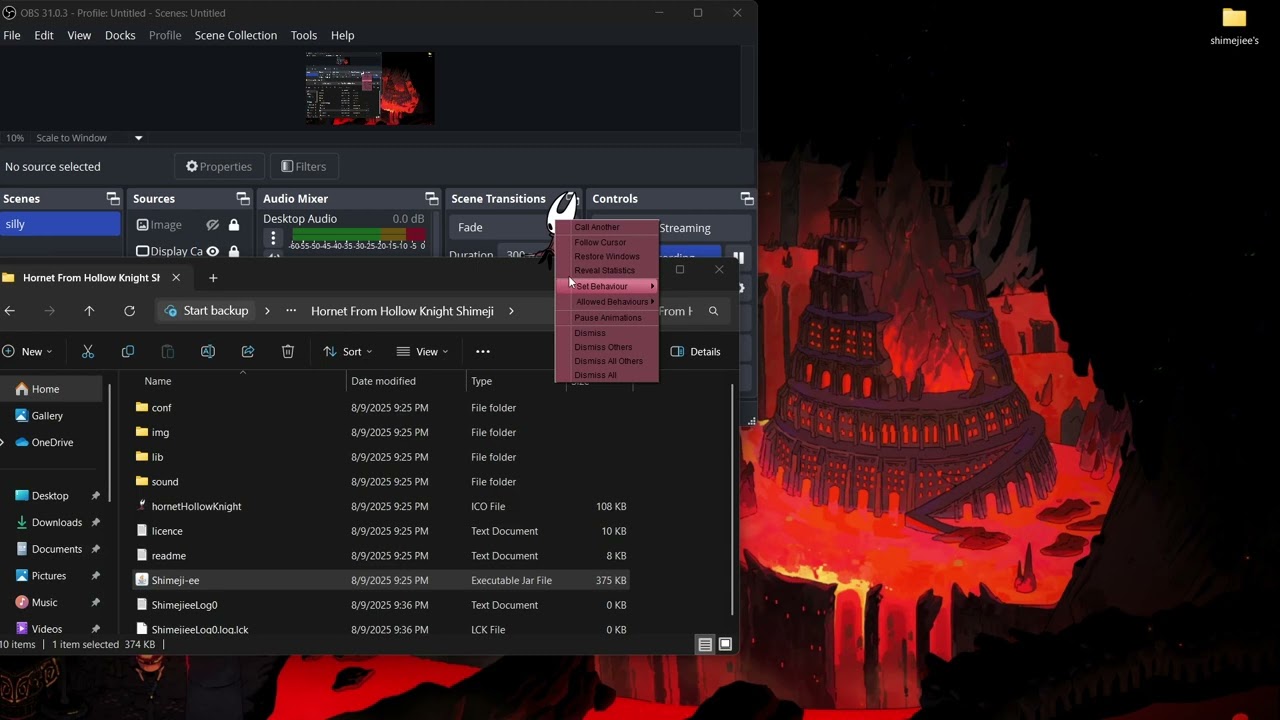Toggle lock on Display Capture source
Viewport: 1280px width, 720px height.
pos(234,251)
